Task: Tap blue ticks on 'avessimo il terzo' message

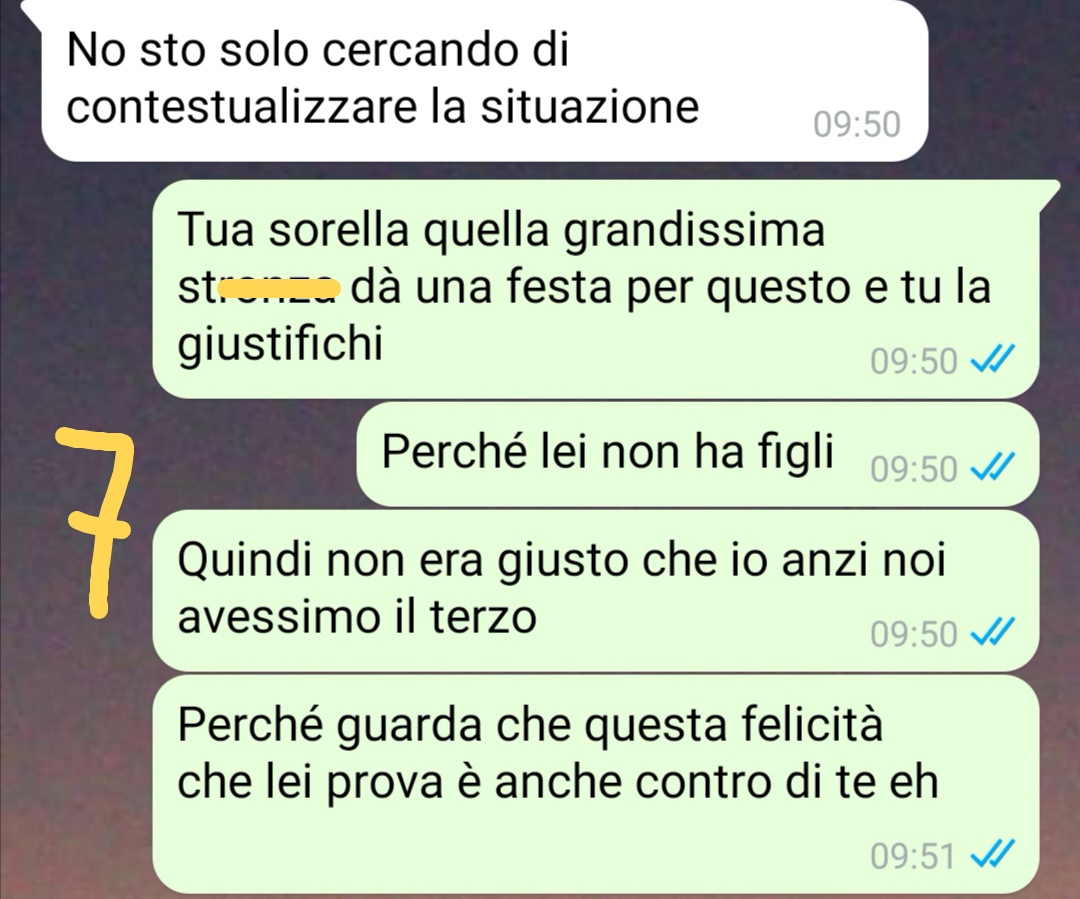Action: coord(993,632)
